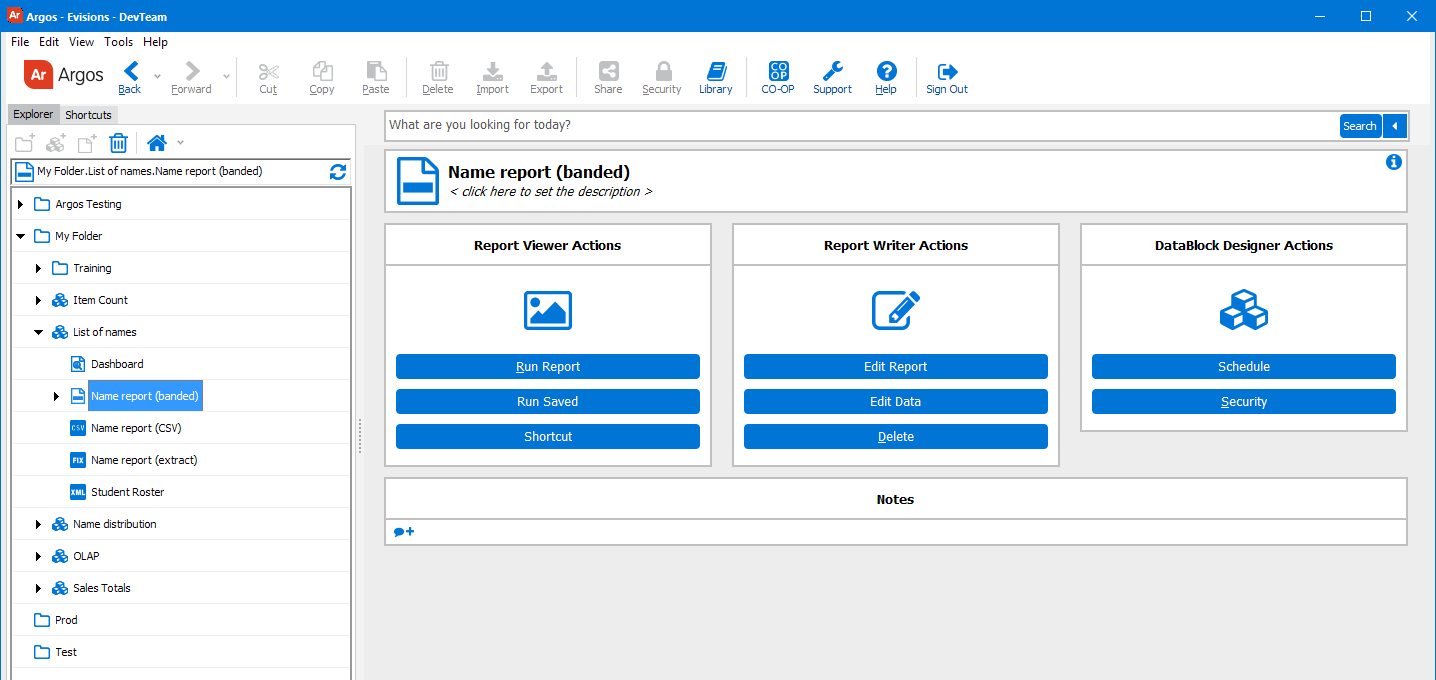Click the add note comment icon
Screen dimensions: 1436x680
404,532
